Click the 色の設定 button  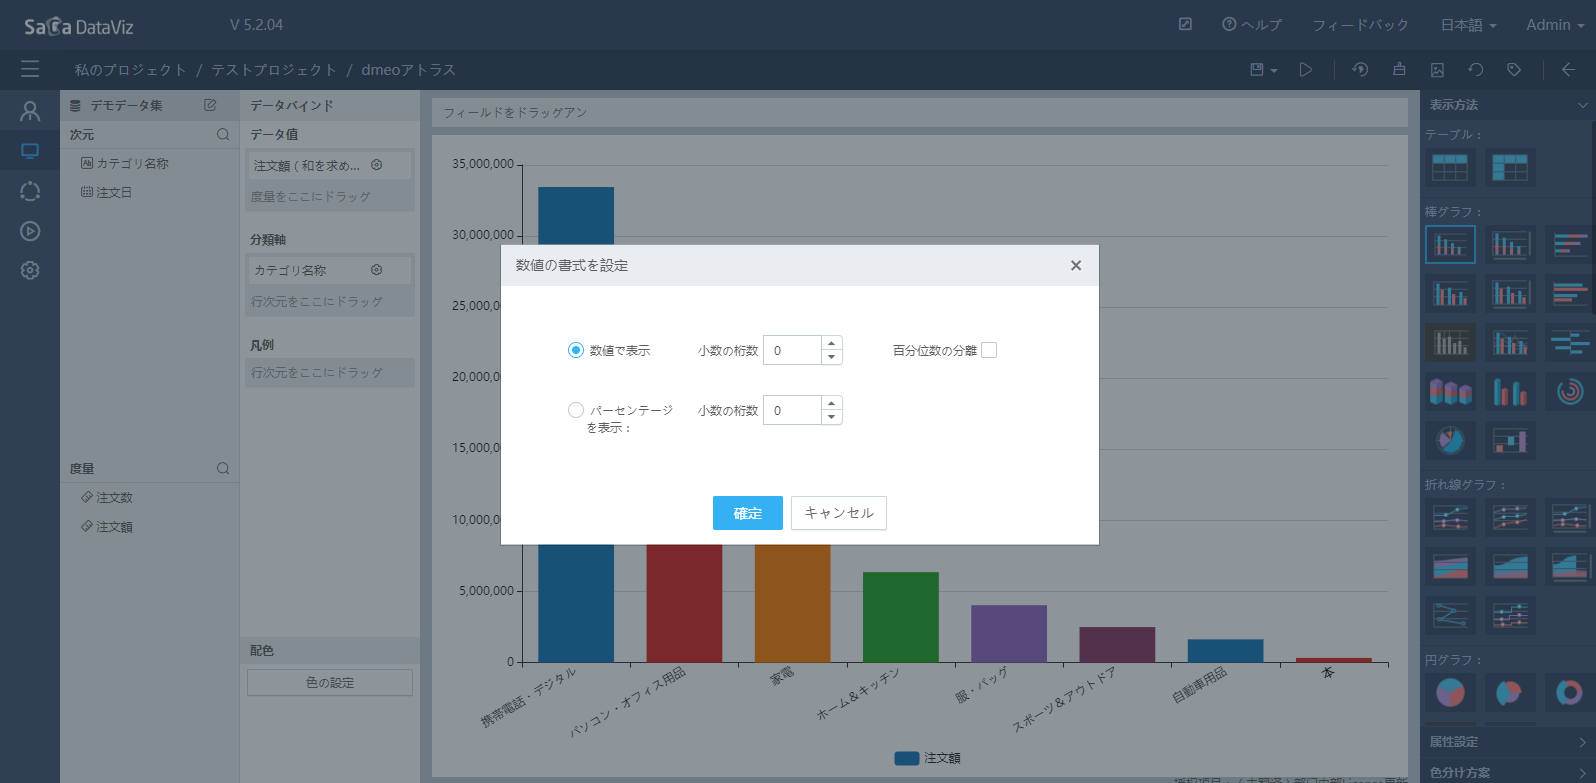point(330,682)
